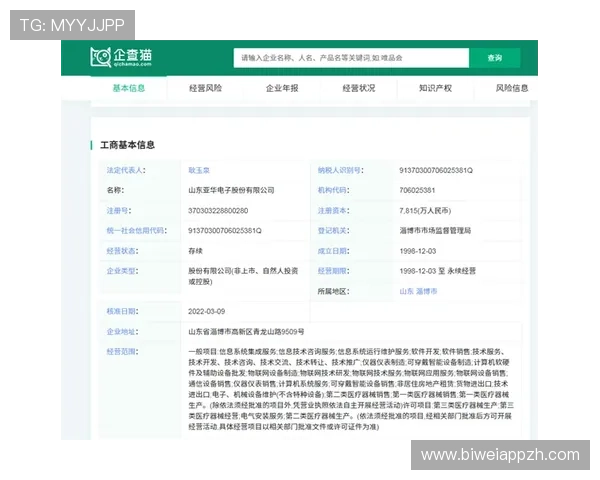The image size is (600, 480).
Task: Select registration authority 淄博市市场监督管理局
Action: (435, 231)
